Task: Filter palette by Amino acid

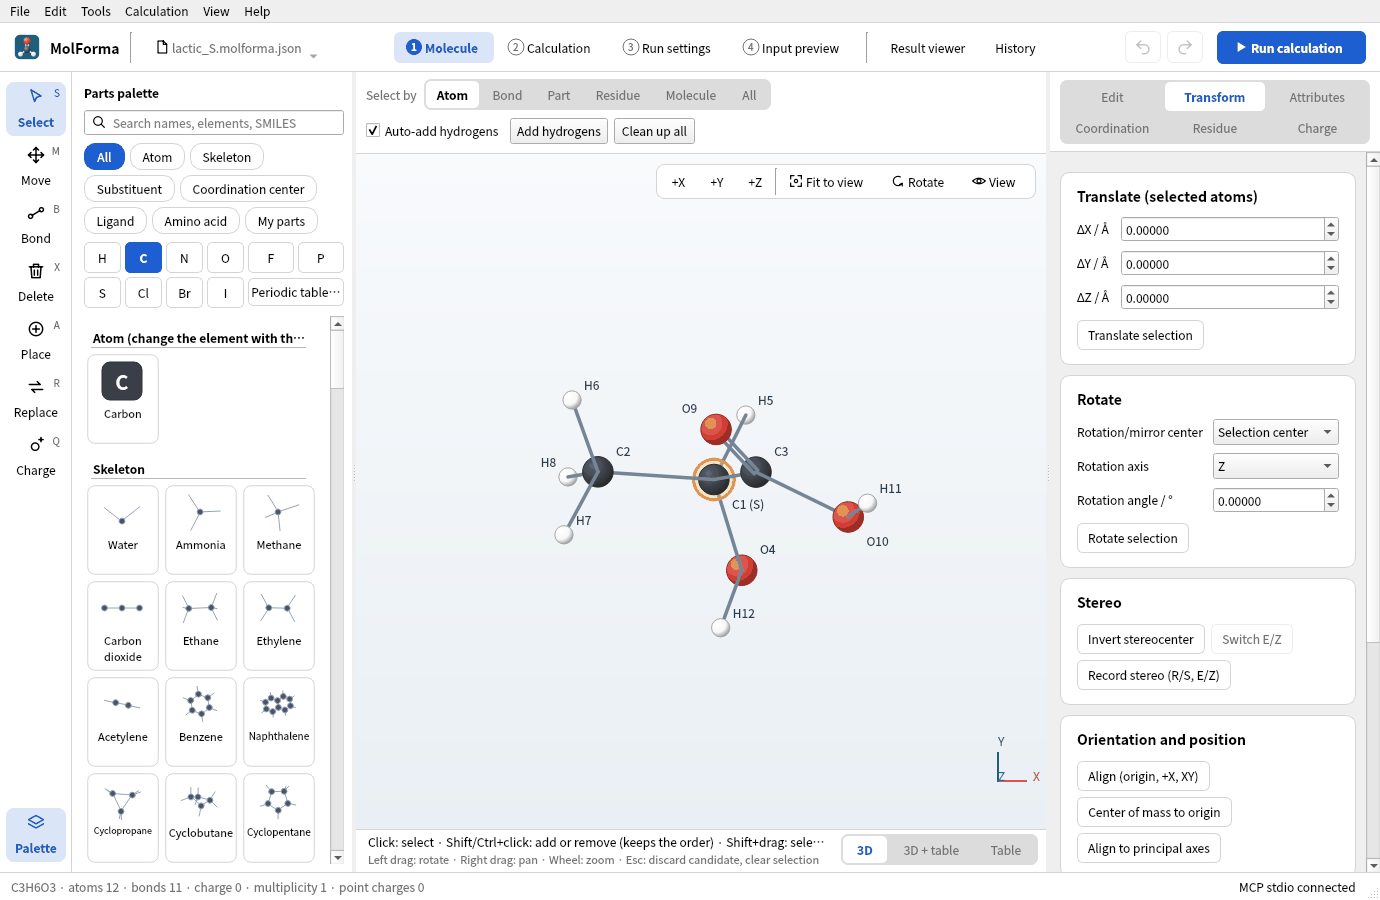Action: point(196,222)
